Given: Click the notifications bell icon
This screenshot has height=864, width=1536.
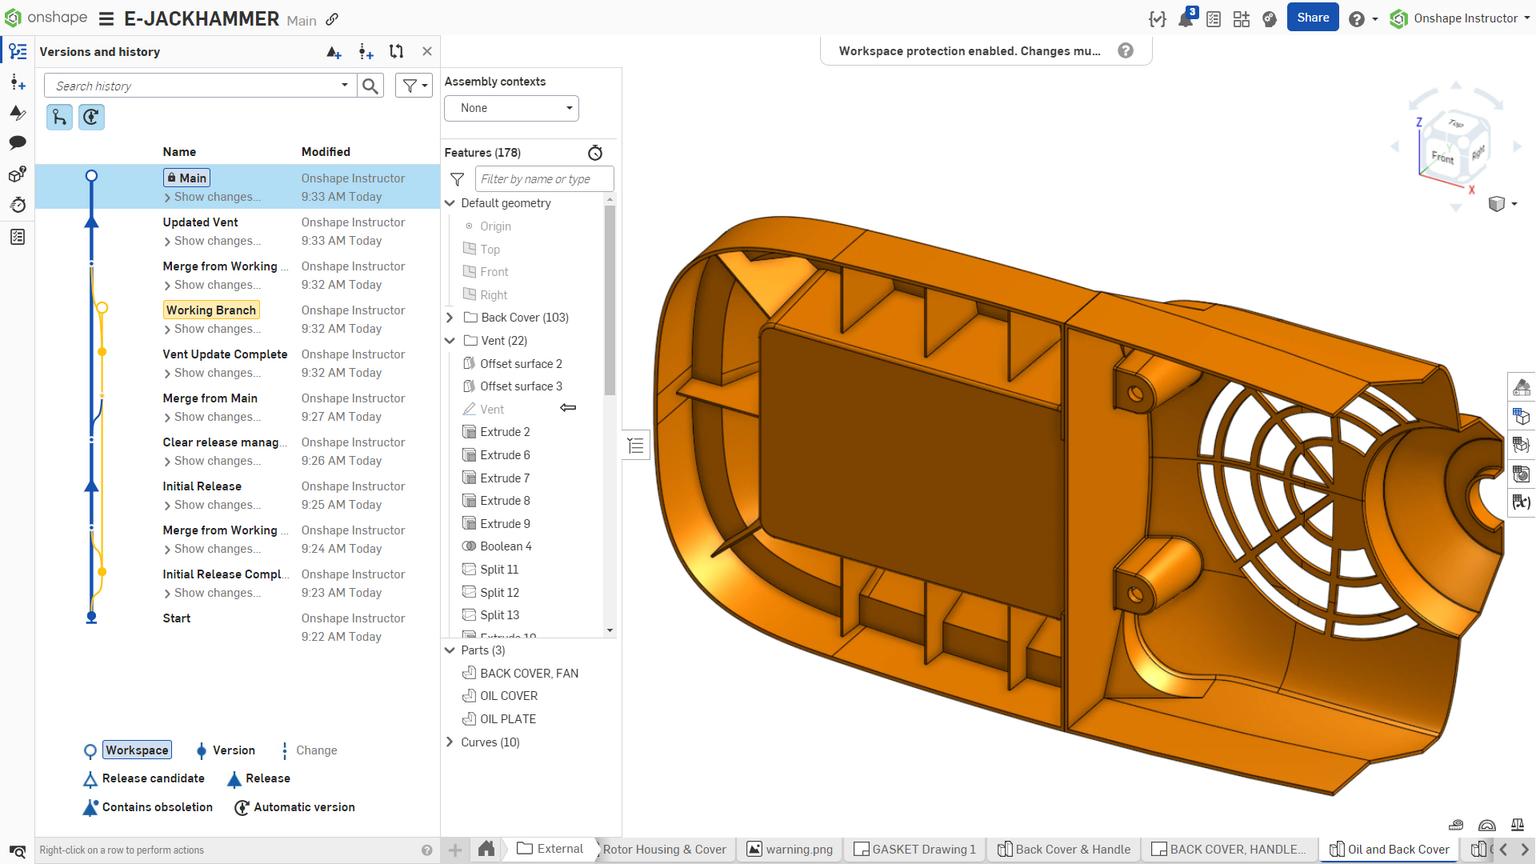Looking at the screenshot, I should click(x=1186, y=18).
